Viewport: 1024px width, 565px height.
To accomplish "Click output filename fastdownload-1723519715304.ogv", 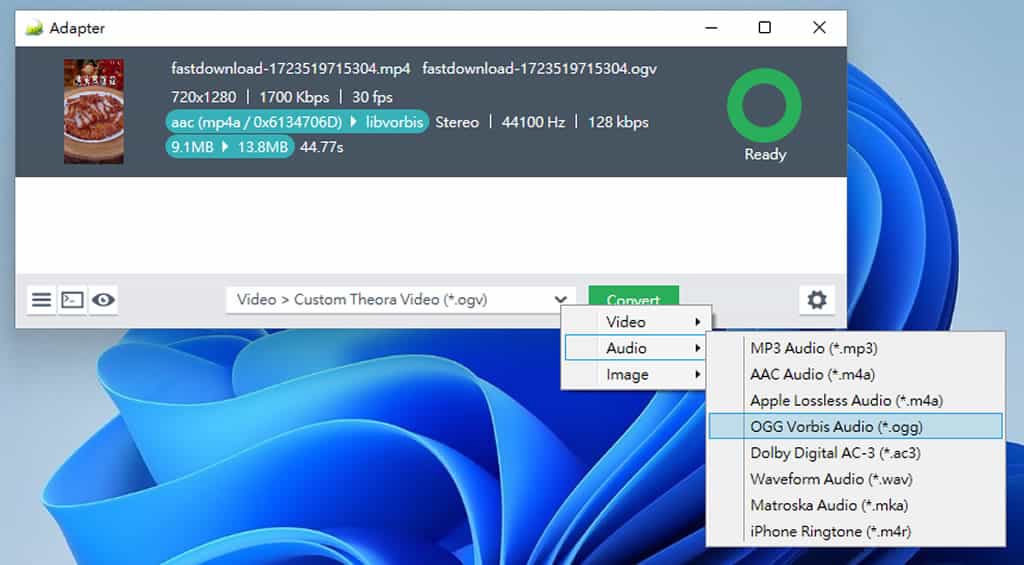I will pos(539,69).
